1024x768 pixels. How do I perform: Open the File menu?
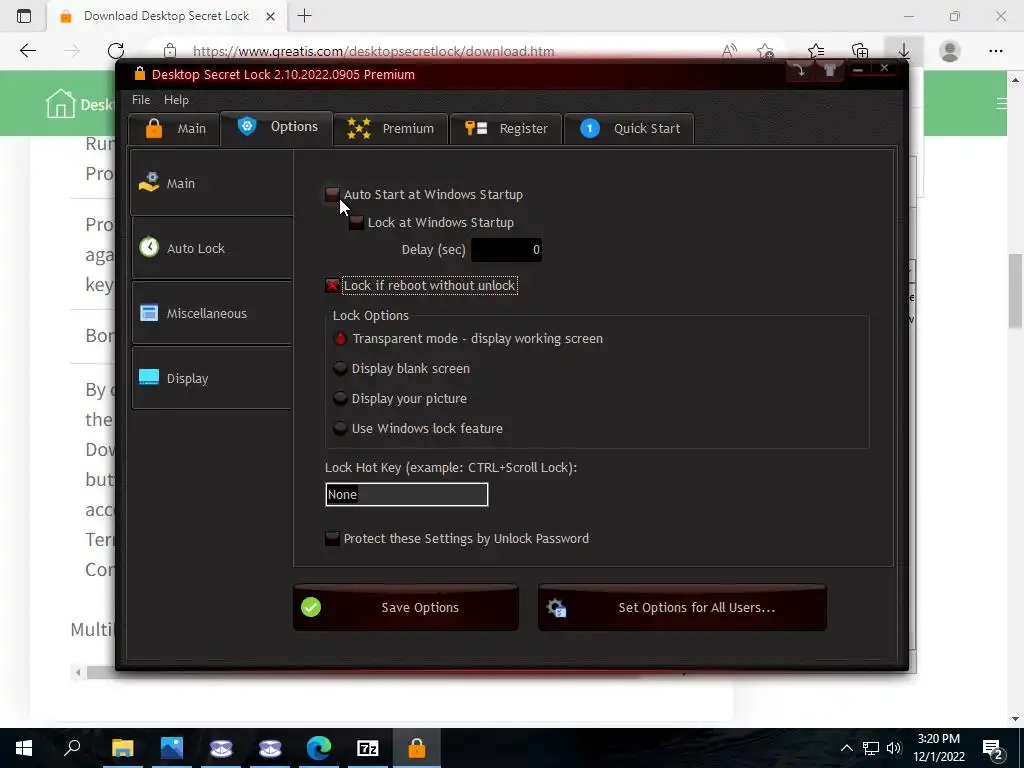141,100
